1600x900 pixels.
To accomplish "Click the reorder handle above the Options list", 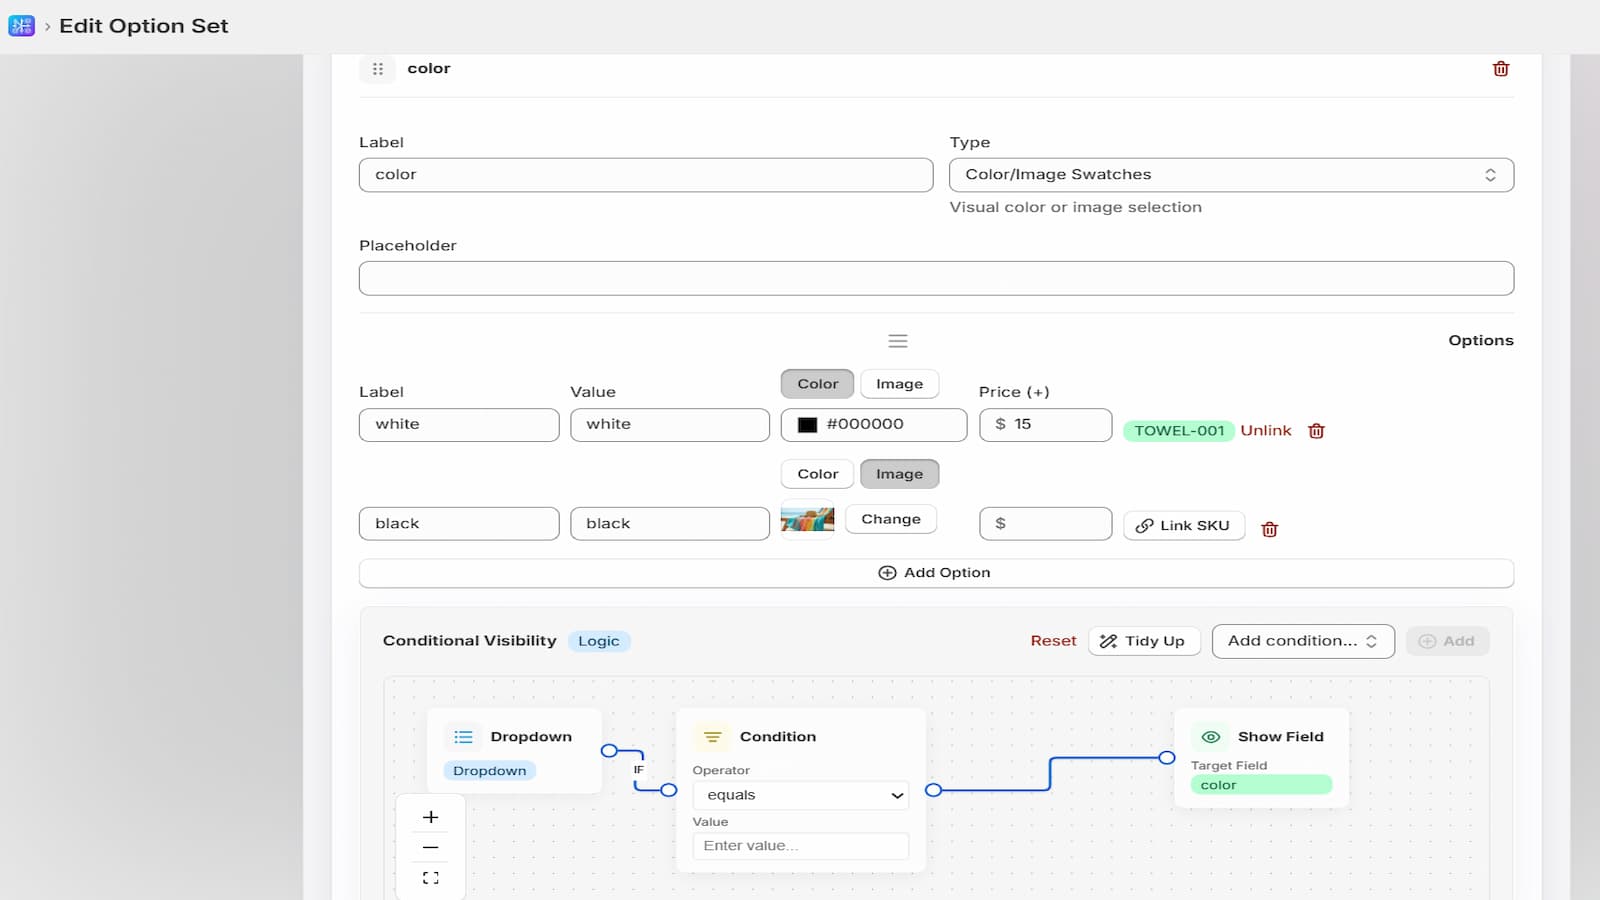I will click(x=898, y=341).
